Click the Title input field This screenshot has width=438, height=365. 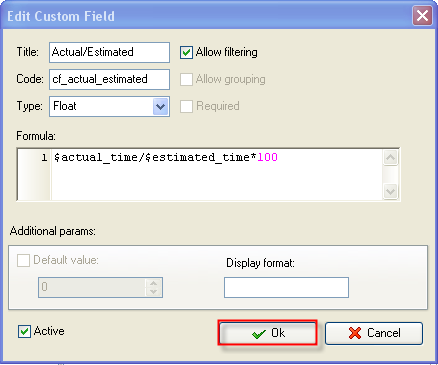click(109, 52)
